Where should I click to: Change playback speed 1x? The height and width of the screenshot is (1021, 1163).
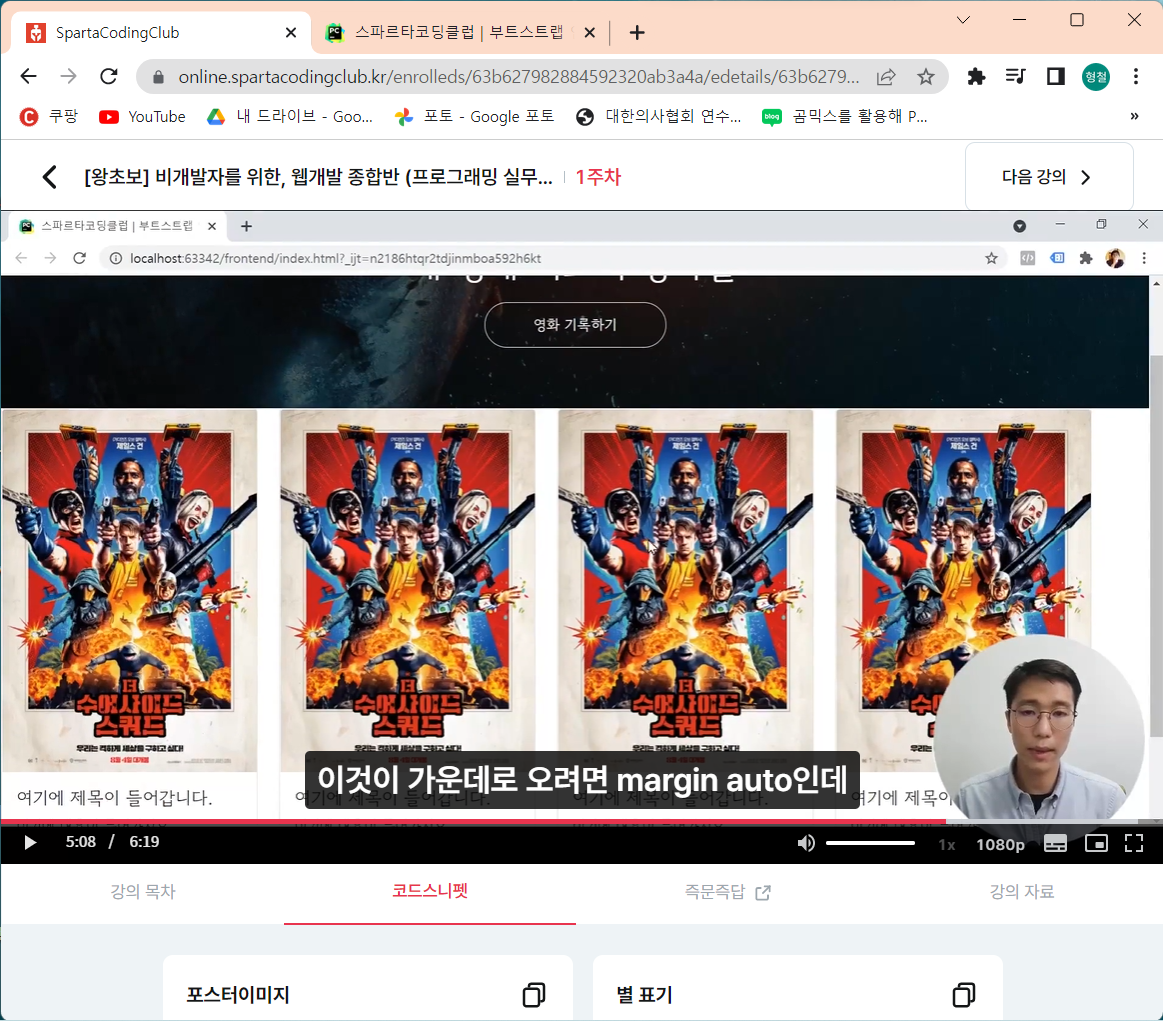(x=946, y=845)
